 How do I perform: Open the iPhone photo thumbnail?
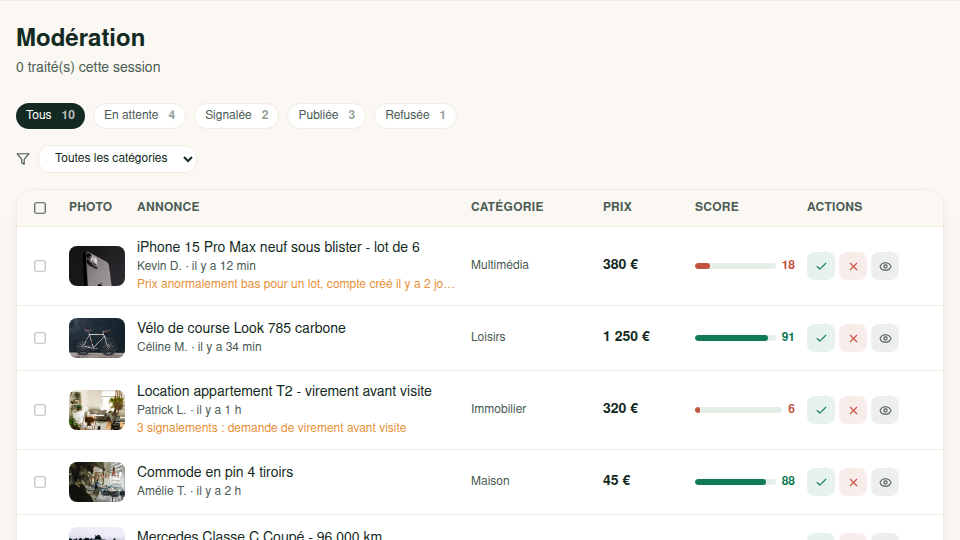point(97,266)
